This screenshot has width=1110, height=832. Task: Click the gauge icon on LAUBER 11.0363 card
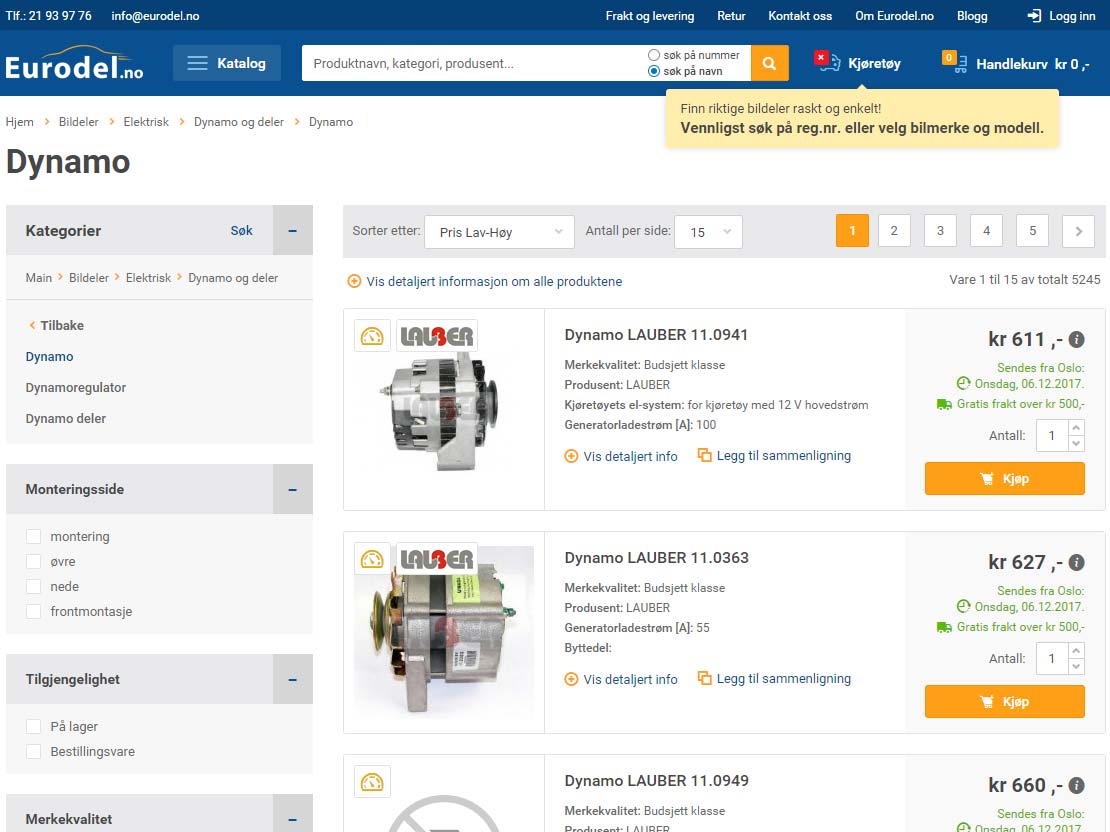coord(372,559)
